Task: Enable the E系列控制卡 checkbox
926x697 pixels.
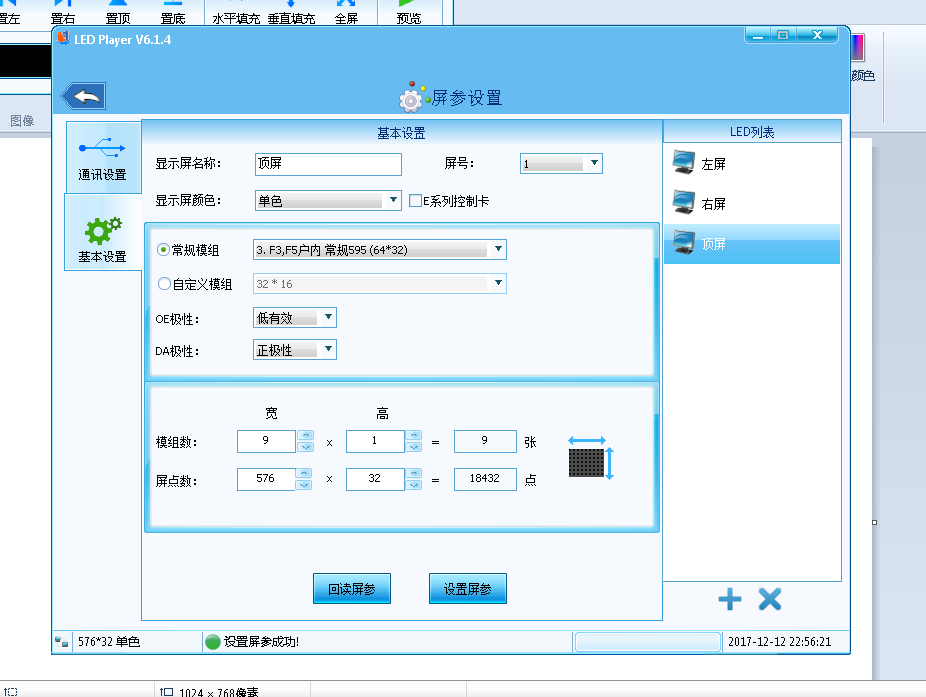Action: click(416, 201)
